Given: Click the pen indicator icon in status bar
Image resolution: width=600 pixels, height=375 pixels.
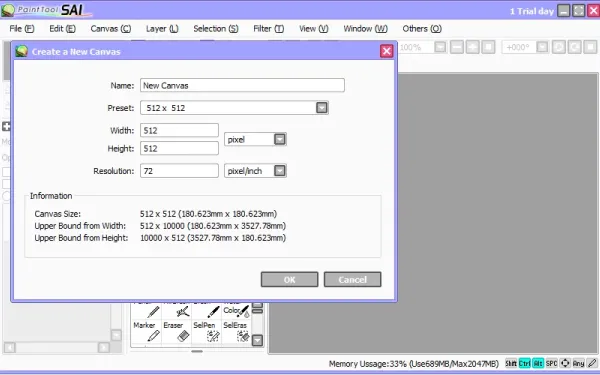Looking at the screenshot, I should pyautogui.click(x=592, y=363).
